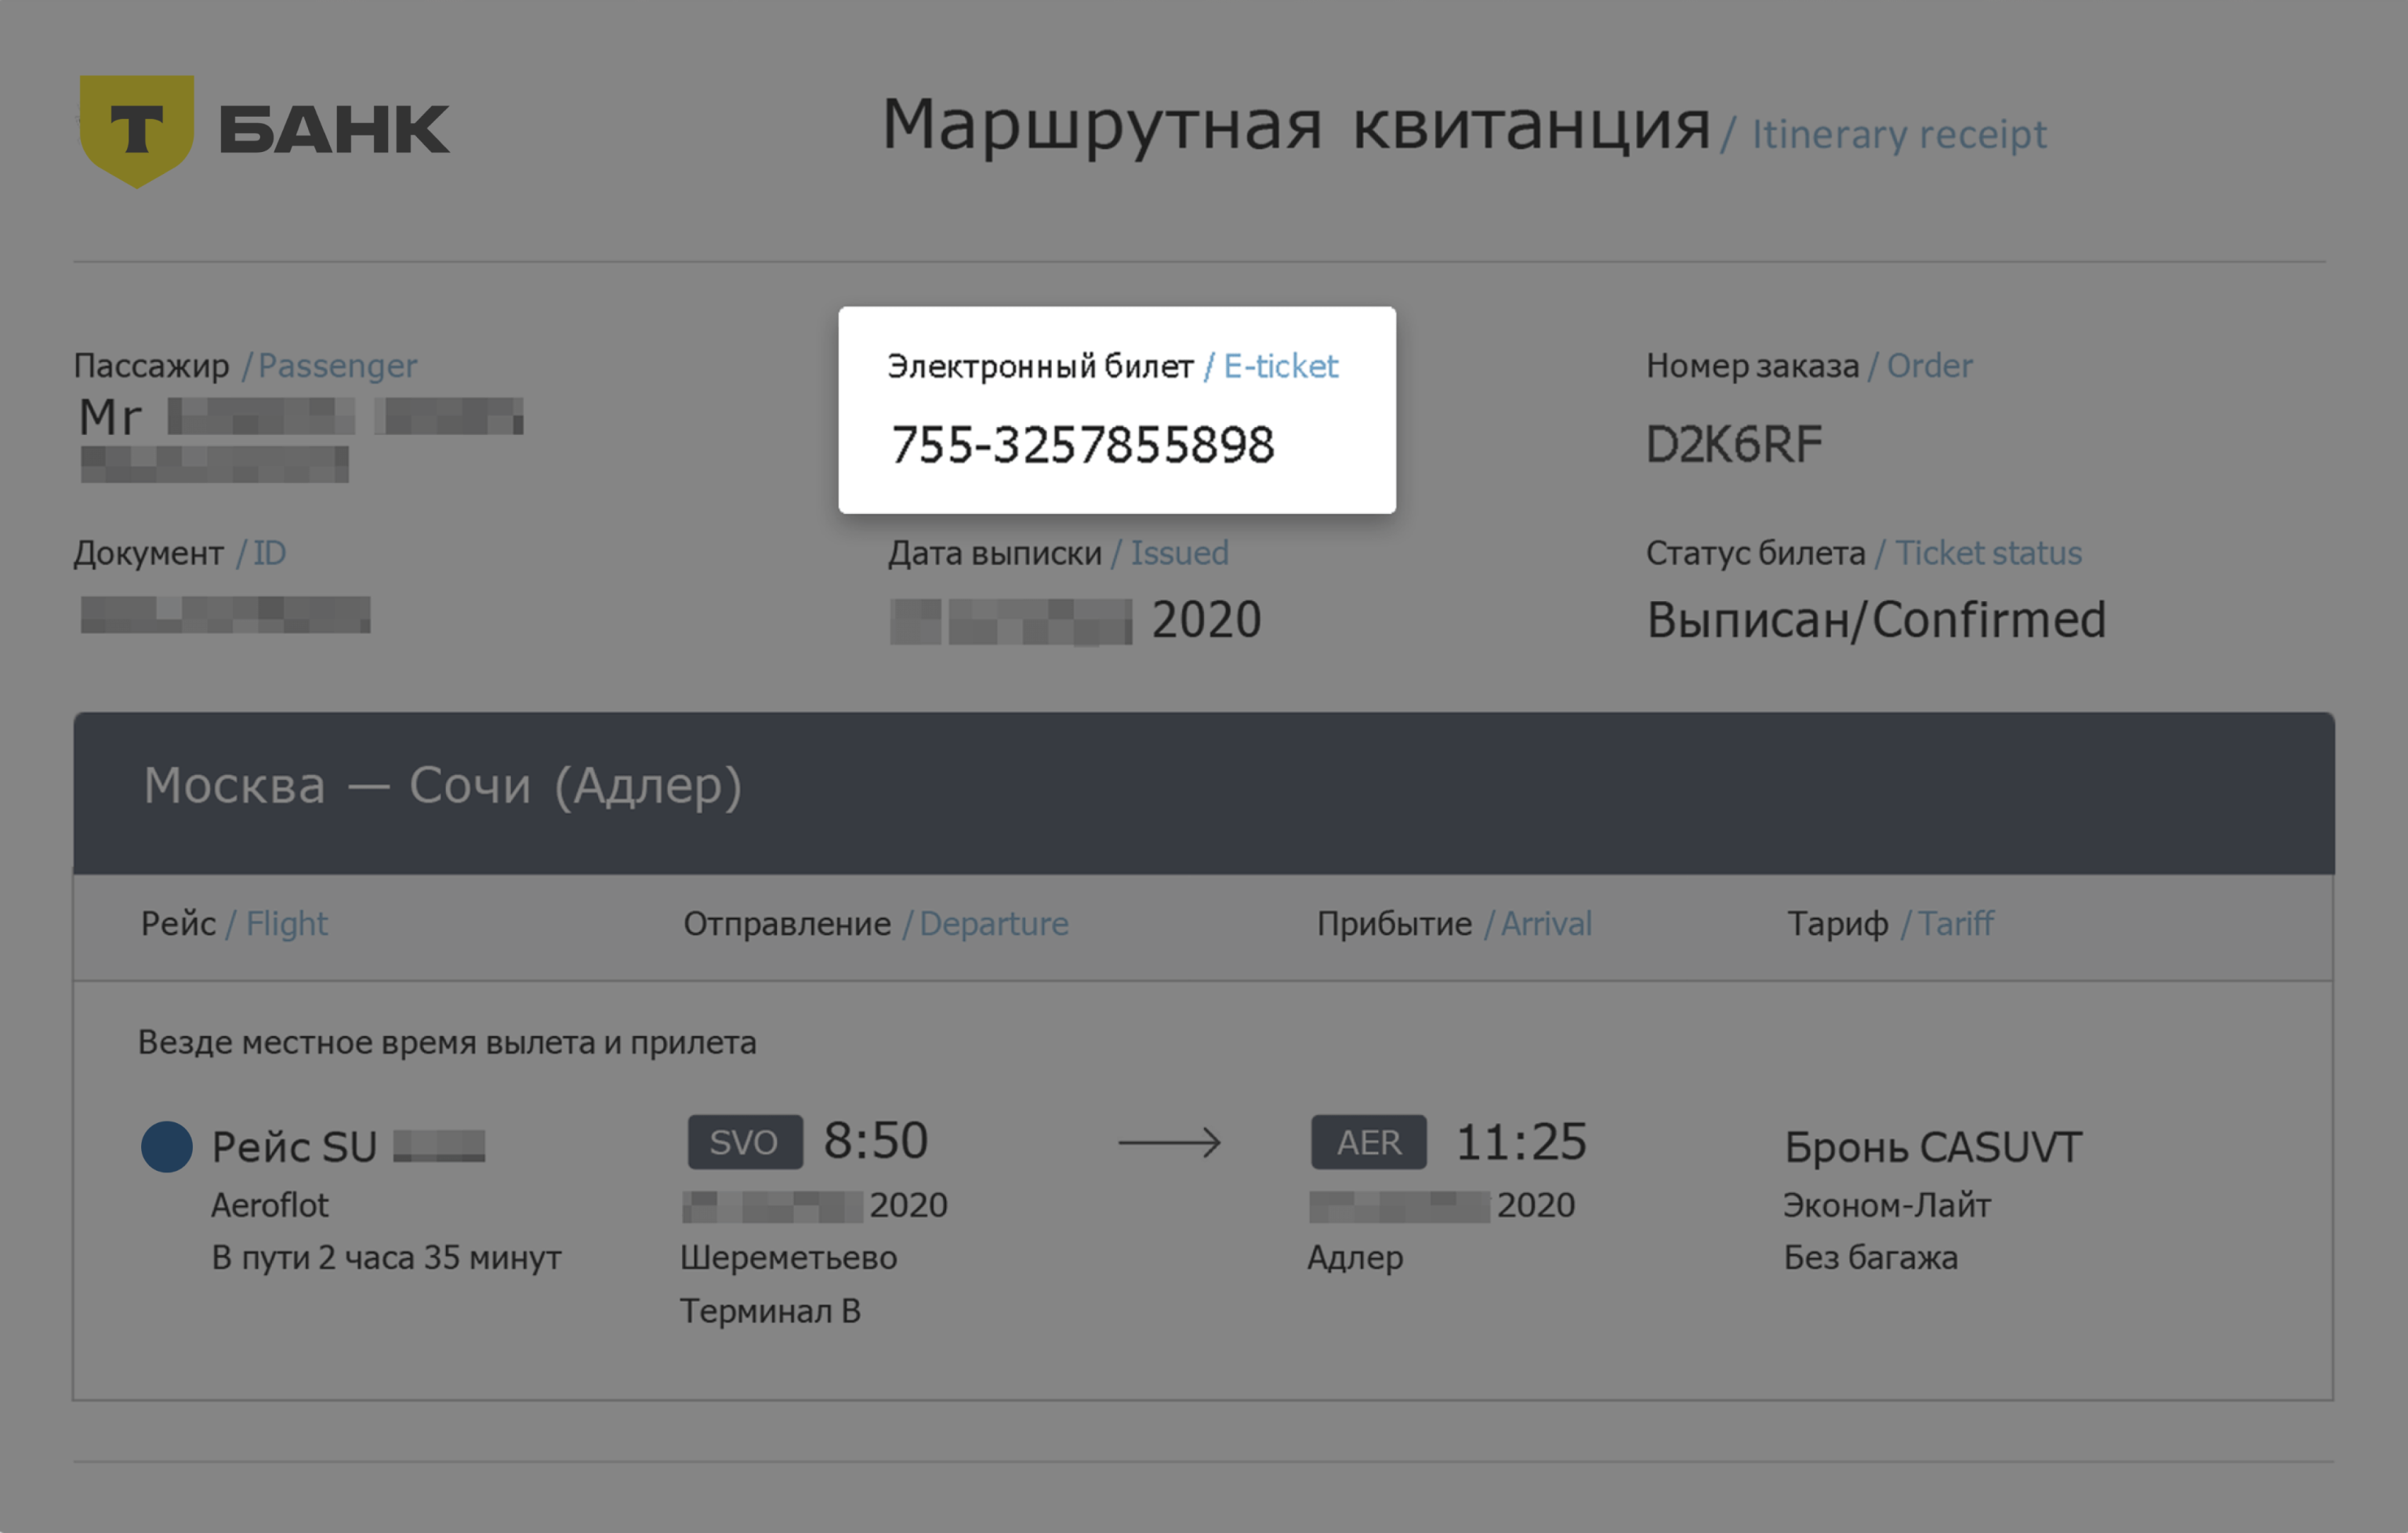Click the AER airport badge
2408x1533 pixels.
1369,1142
